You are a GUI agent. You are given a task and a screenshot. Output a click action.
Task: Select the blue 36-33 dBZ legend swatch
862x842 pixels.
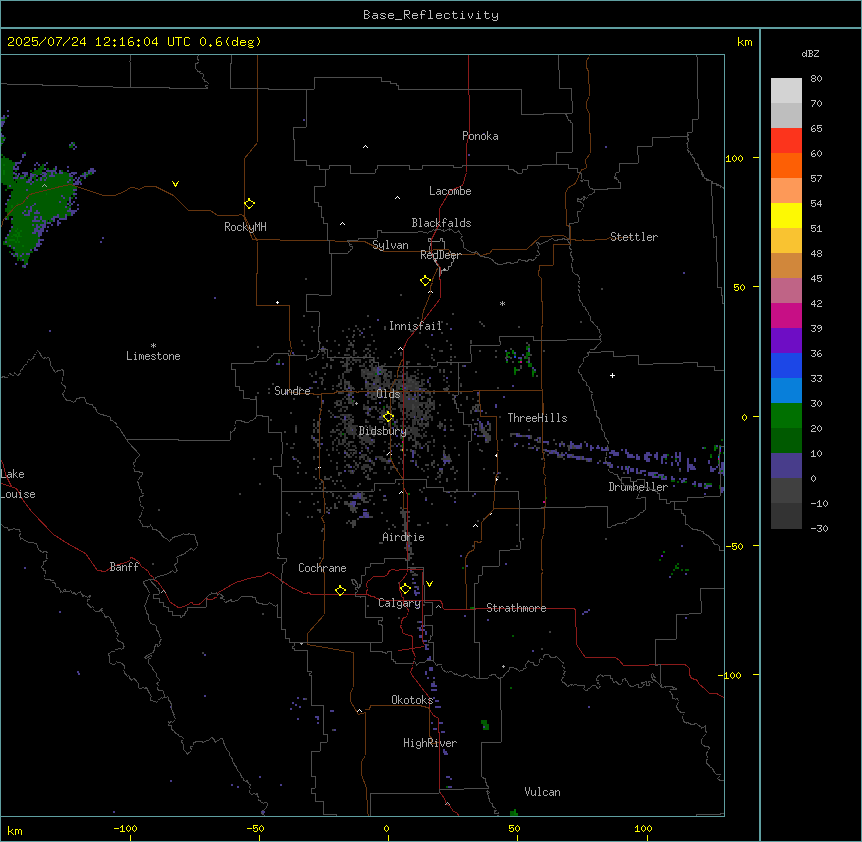coord(786,365)
